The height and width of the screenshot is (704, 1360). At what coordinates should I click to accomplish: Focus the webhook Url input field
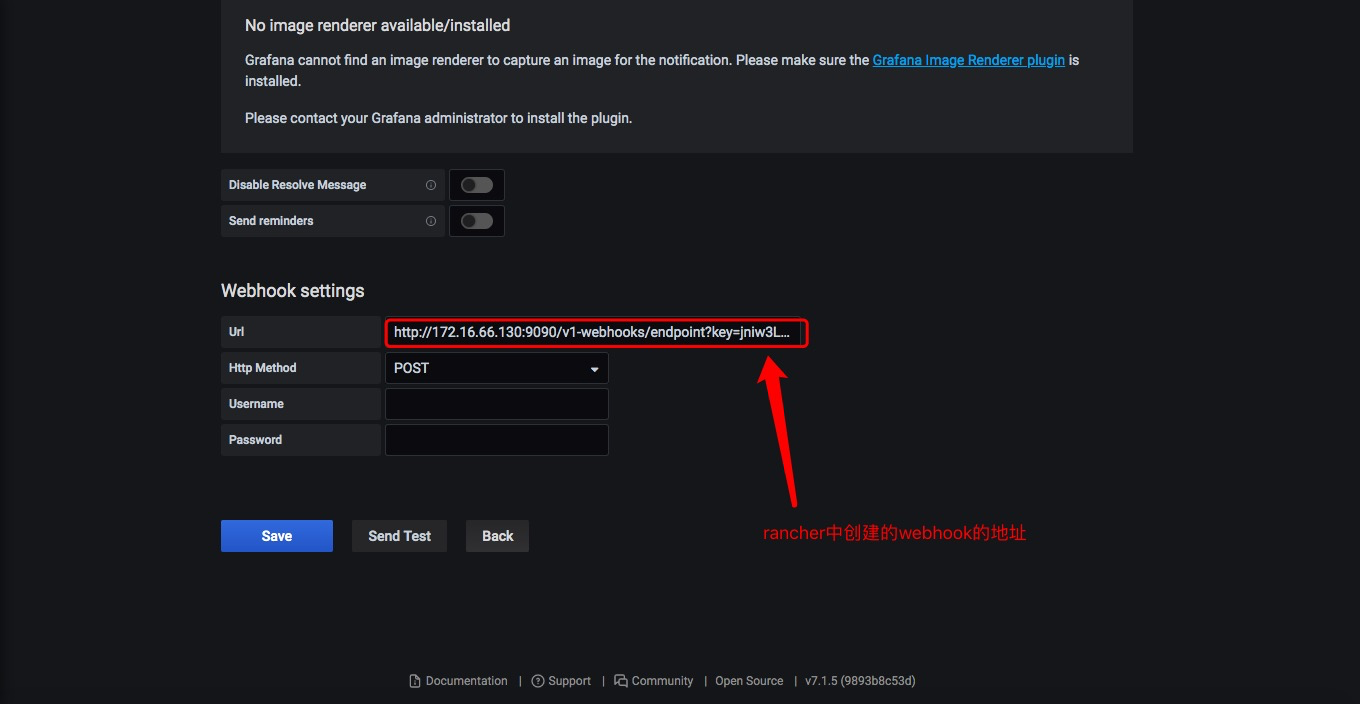click(596, 332)
